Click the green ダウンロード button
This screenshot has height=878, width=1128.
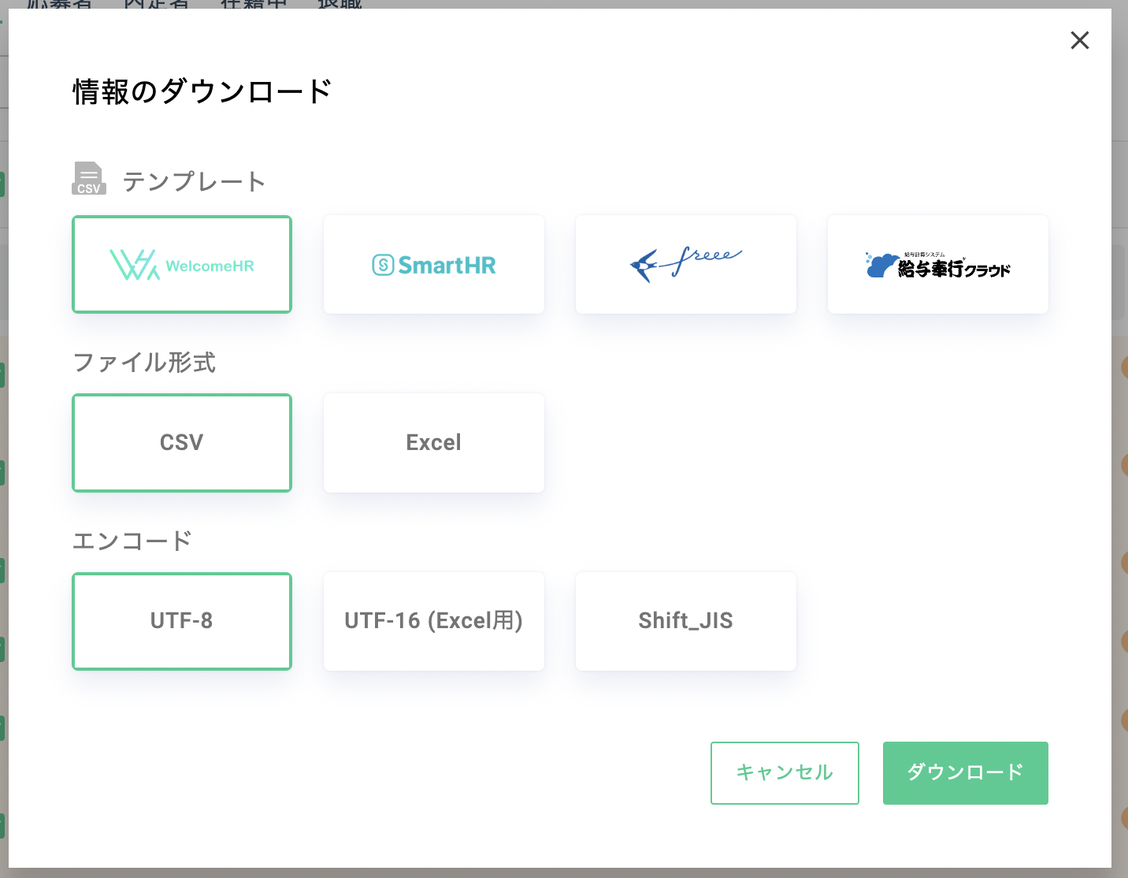pyautogui.click(x=965, y=773)
